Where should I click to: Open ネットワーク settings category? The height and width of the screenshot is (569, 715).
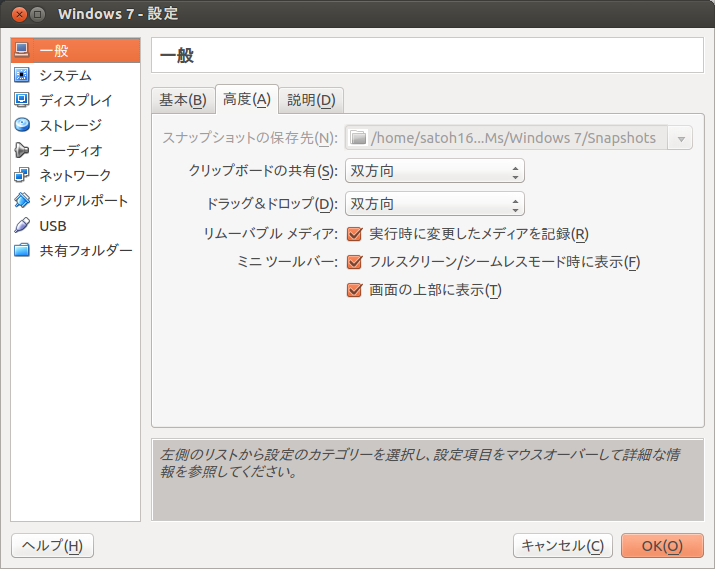pyautogui.click(x=75, y=175)
